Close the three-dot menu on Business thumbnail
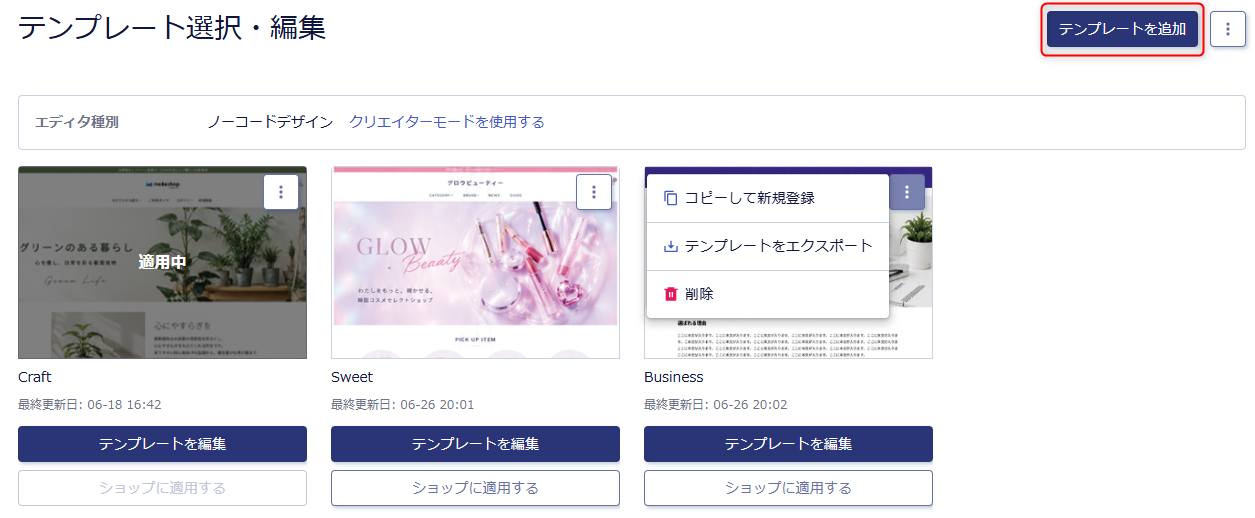 coord(907,192)
